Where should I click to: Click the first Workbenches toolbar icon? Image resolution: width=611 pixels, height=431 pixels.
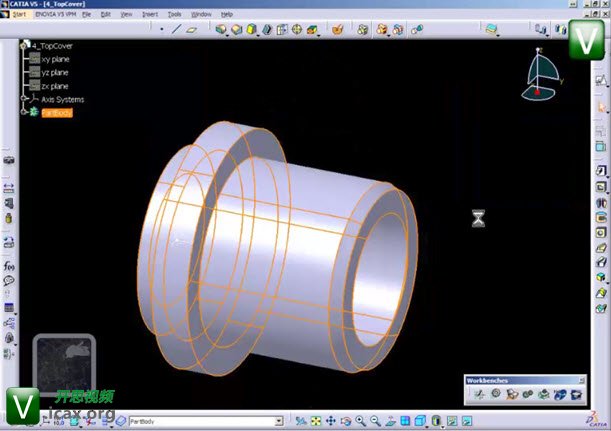[x=478, y=394]
